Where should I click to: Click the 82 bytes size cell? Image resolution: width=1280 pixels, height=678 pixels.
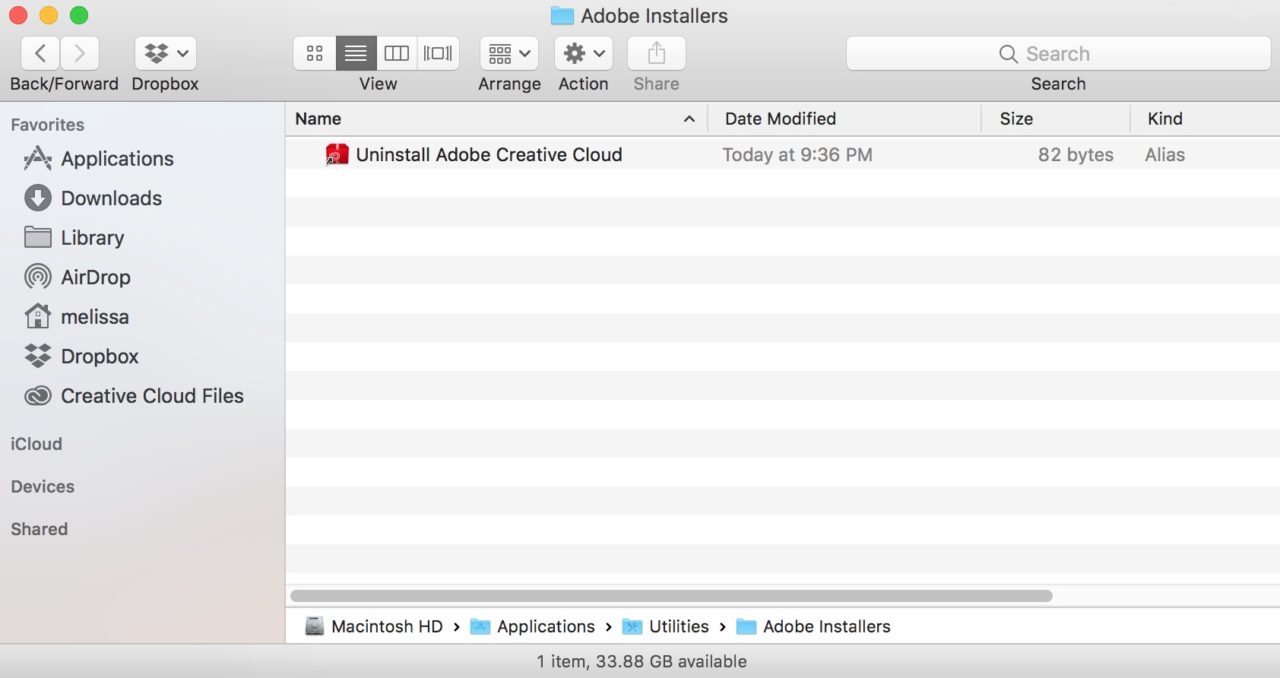1075,155
